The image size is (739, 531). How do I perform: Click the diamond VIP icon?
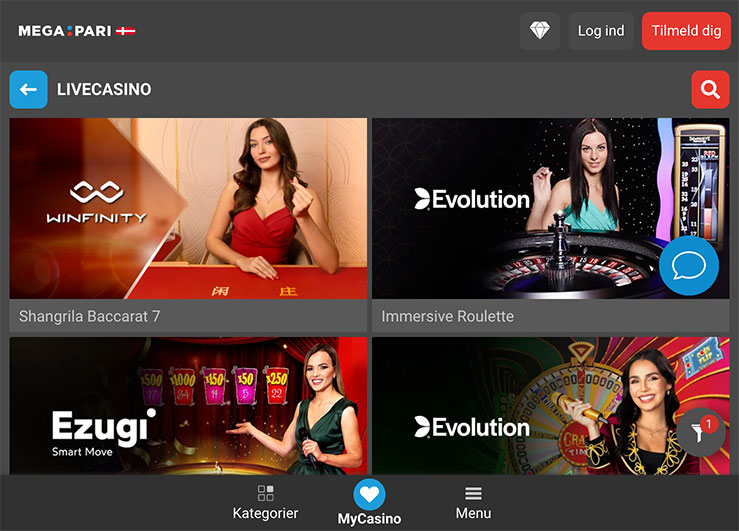540,31
